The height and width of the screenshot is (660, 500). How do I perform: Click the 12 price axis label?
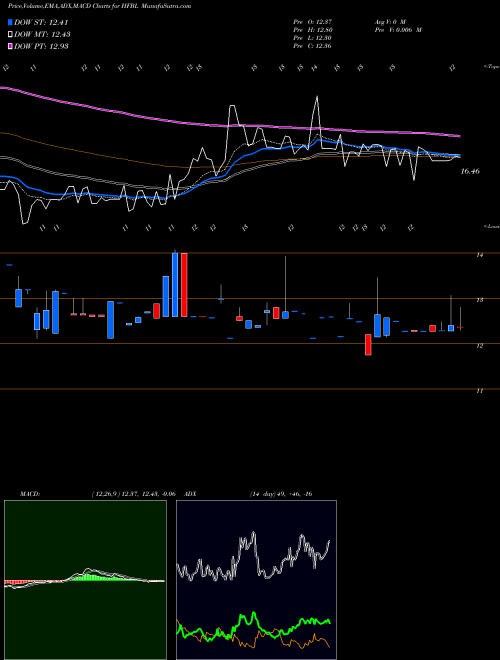tap(480, 346)
